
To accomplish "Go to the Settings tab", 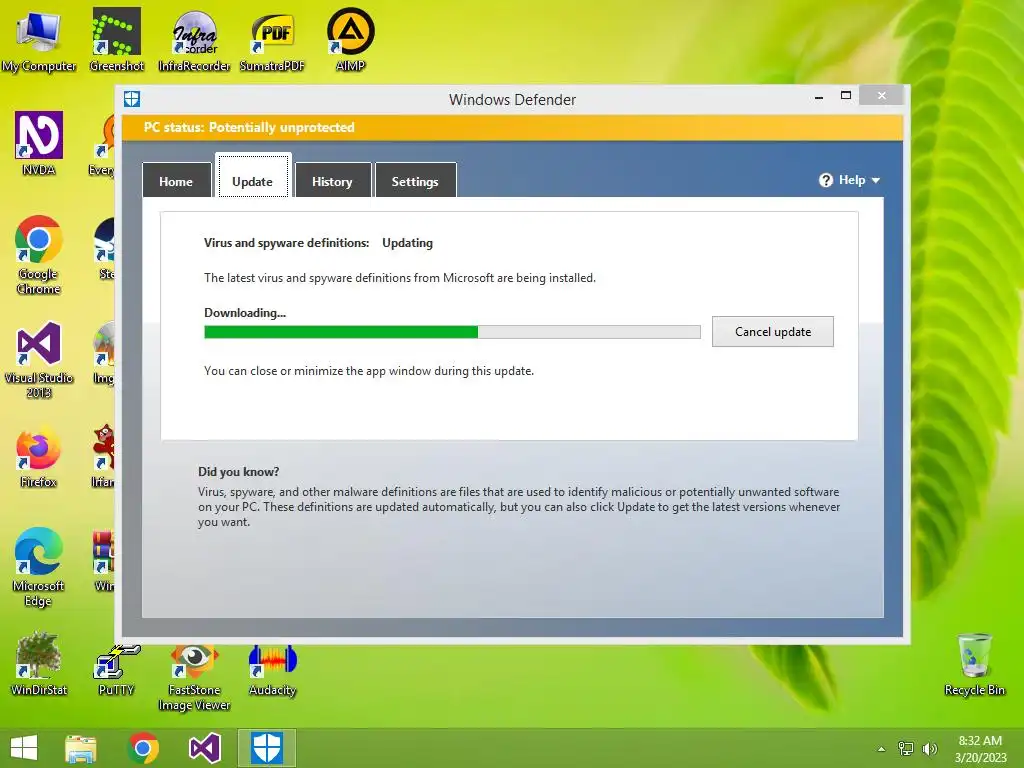I will (415, 181).
